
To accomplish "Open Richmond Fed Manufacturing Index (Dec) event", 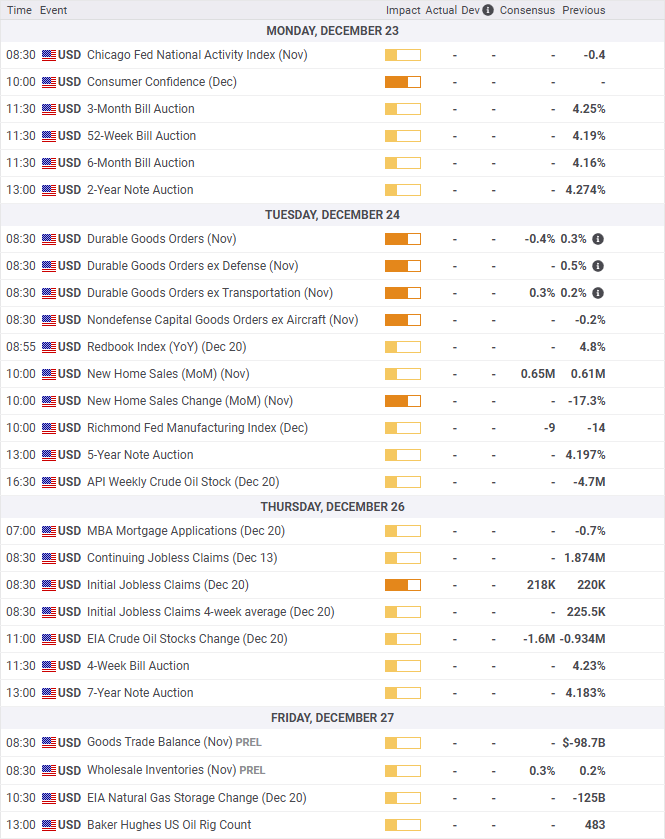I will coord(197,428).
